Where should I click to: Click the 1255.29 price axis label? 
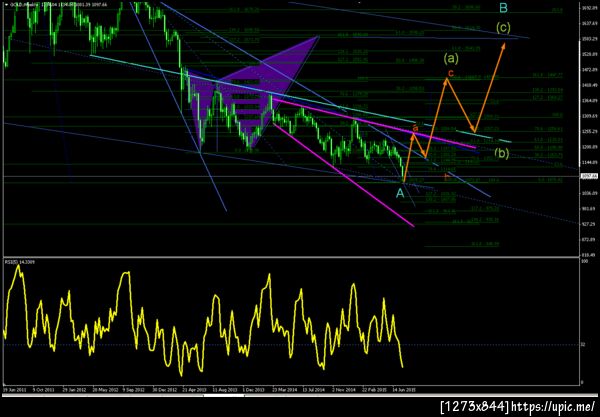coord(588,131)
